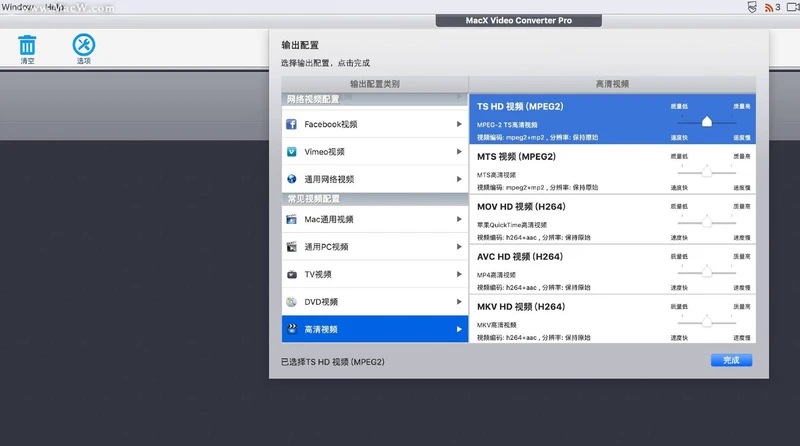Select 通用PC视频 category
This screenshot has height=446, width=800.
click(x=375, y=247)
